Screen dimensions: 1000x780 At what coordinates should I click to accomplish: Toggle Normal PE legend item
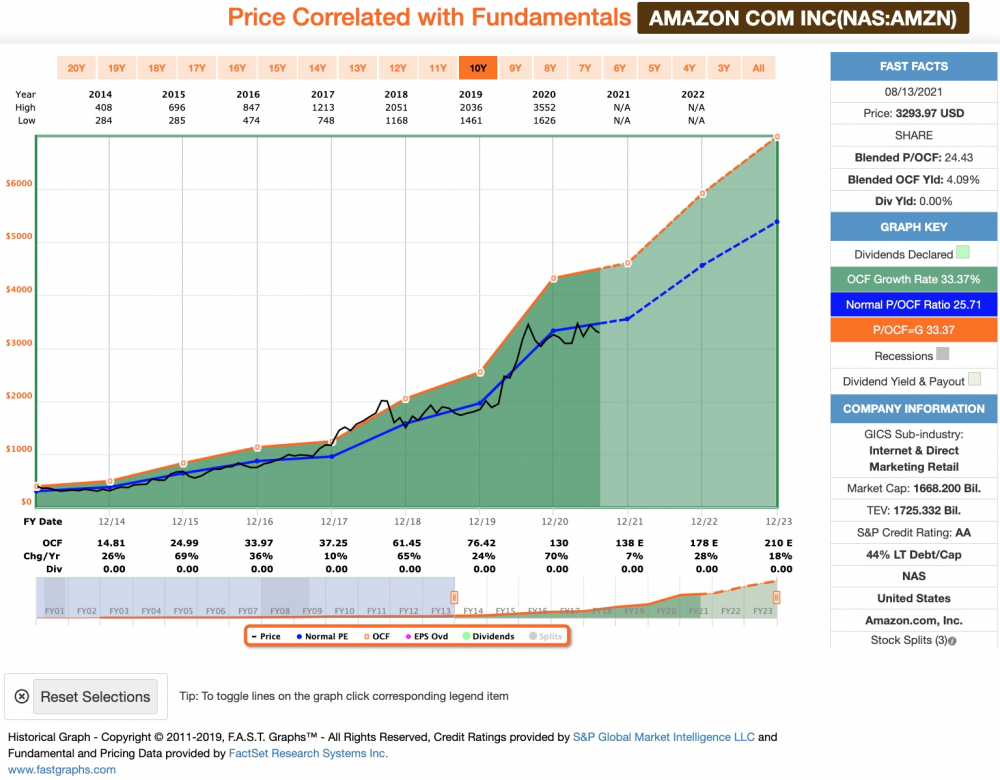(322, 637)
